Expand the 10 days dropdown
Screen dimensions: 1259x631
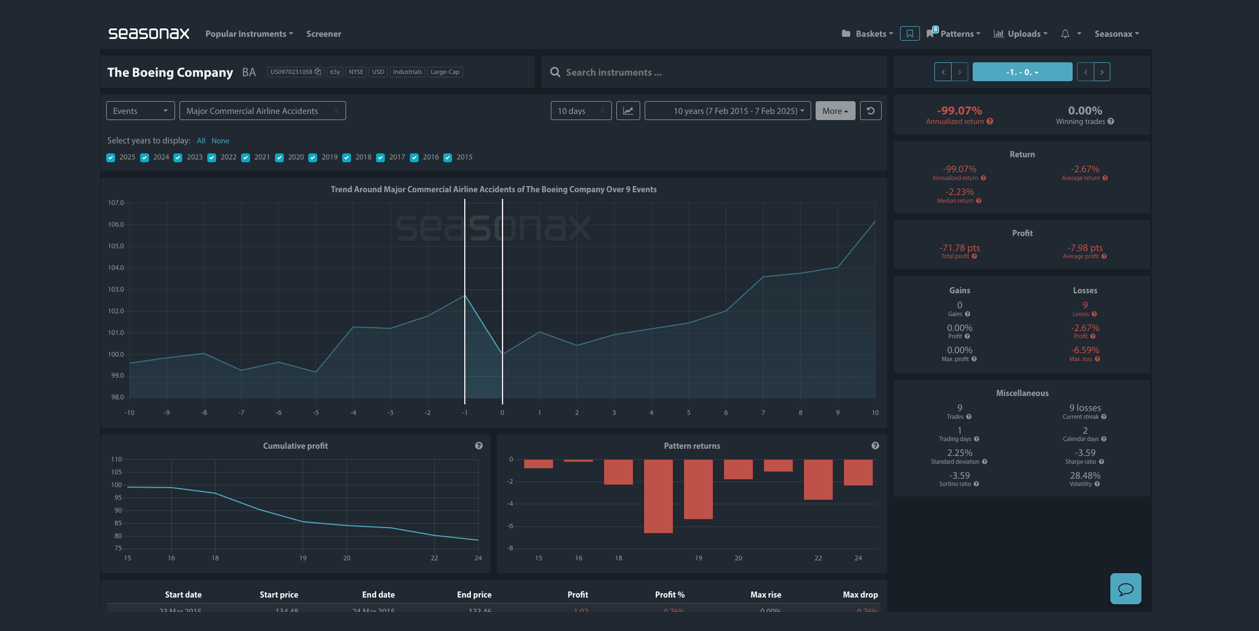tap(580, 111)
